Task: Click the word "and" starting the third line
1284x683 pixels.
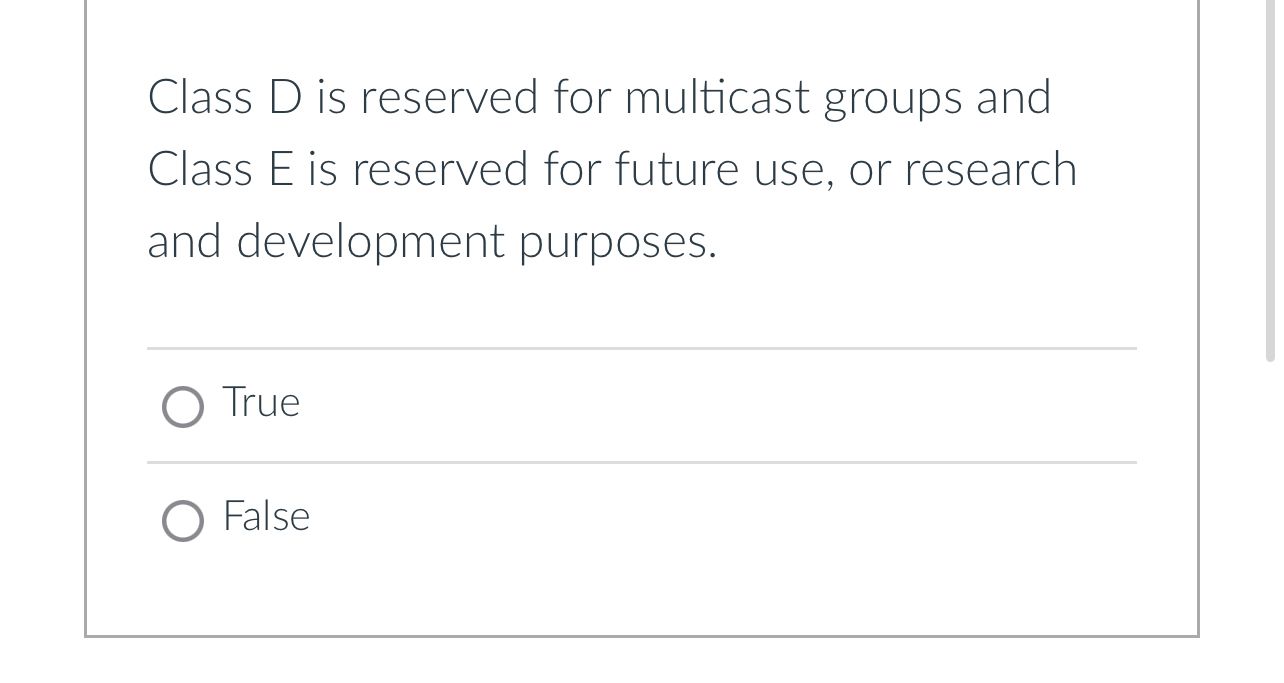Action: coord(186,242)
